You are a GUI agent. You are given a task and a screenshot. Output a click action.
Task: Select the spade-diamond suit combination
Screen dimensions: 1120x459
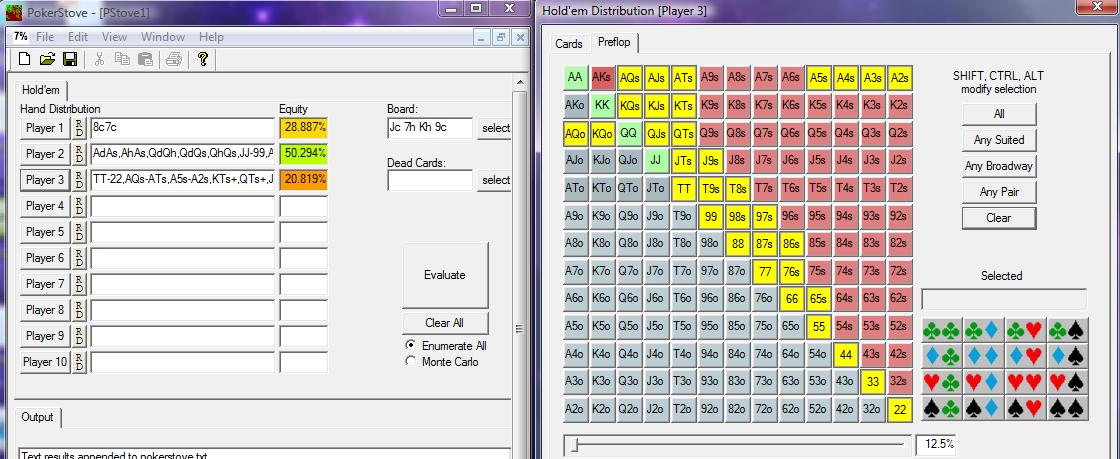pos(984,408)
